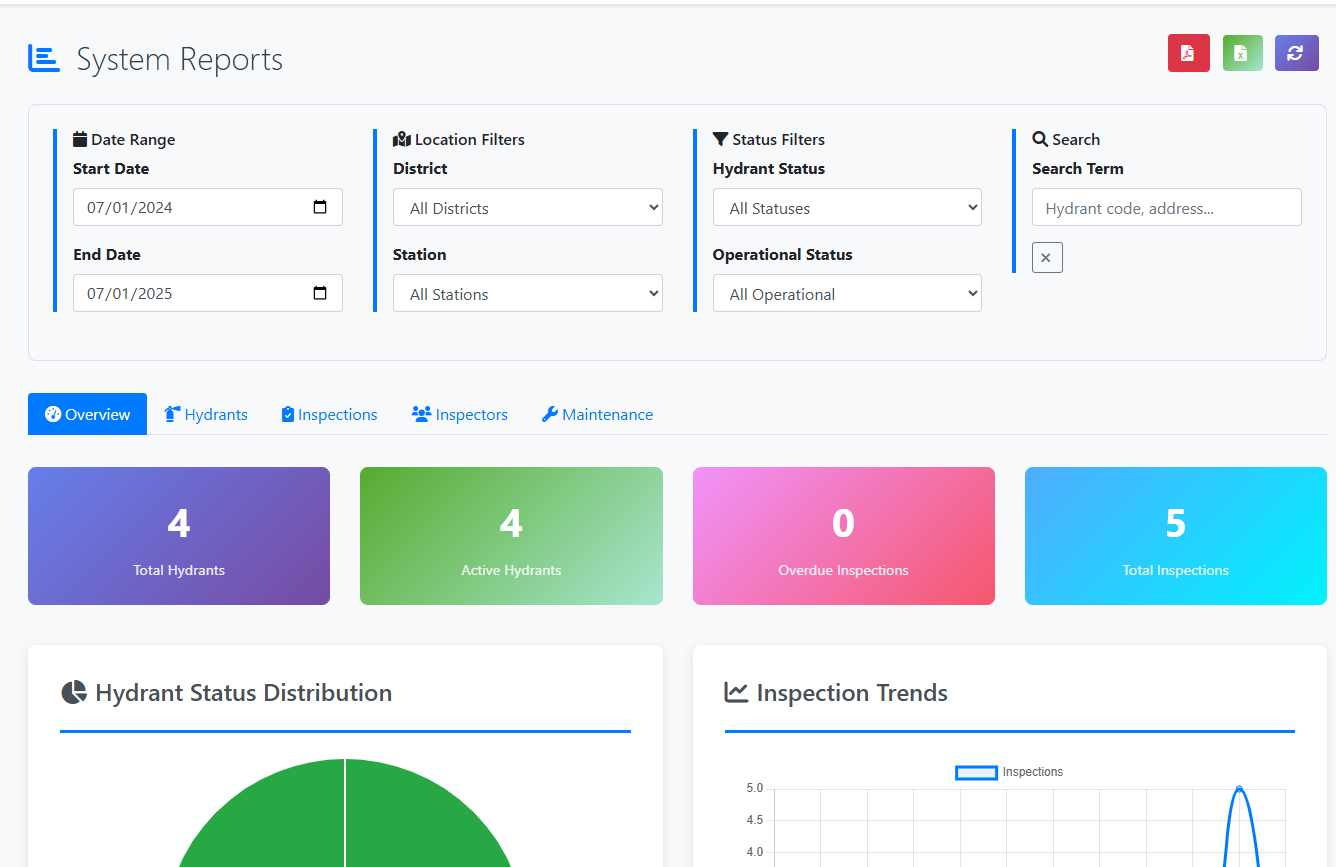Go to the Inspectors tab
The image size is (1336, 867).
click(x=460, y=414)
